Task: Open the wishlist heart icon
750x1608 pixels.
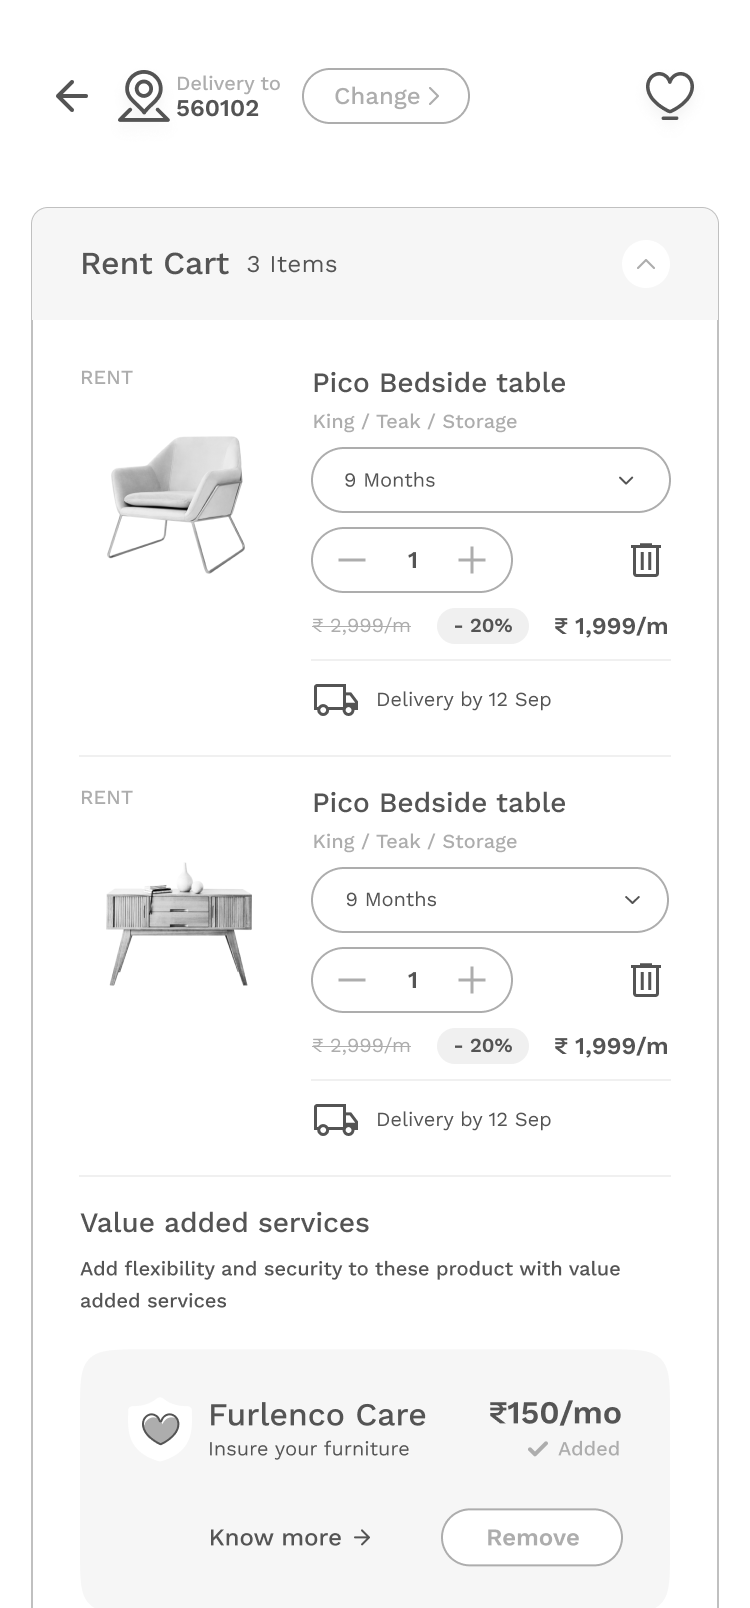Action: pos(669,96)
